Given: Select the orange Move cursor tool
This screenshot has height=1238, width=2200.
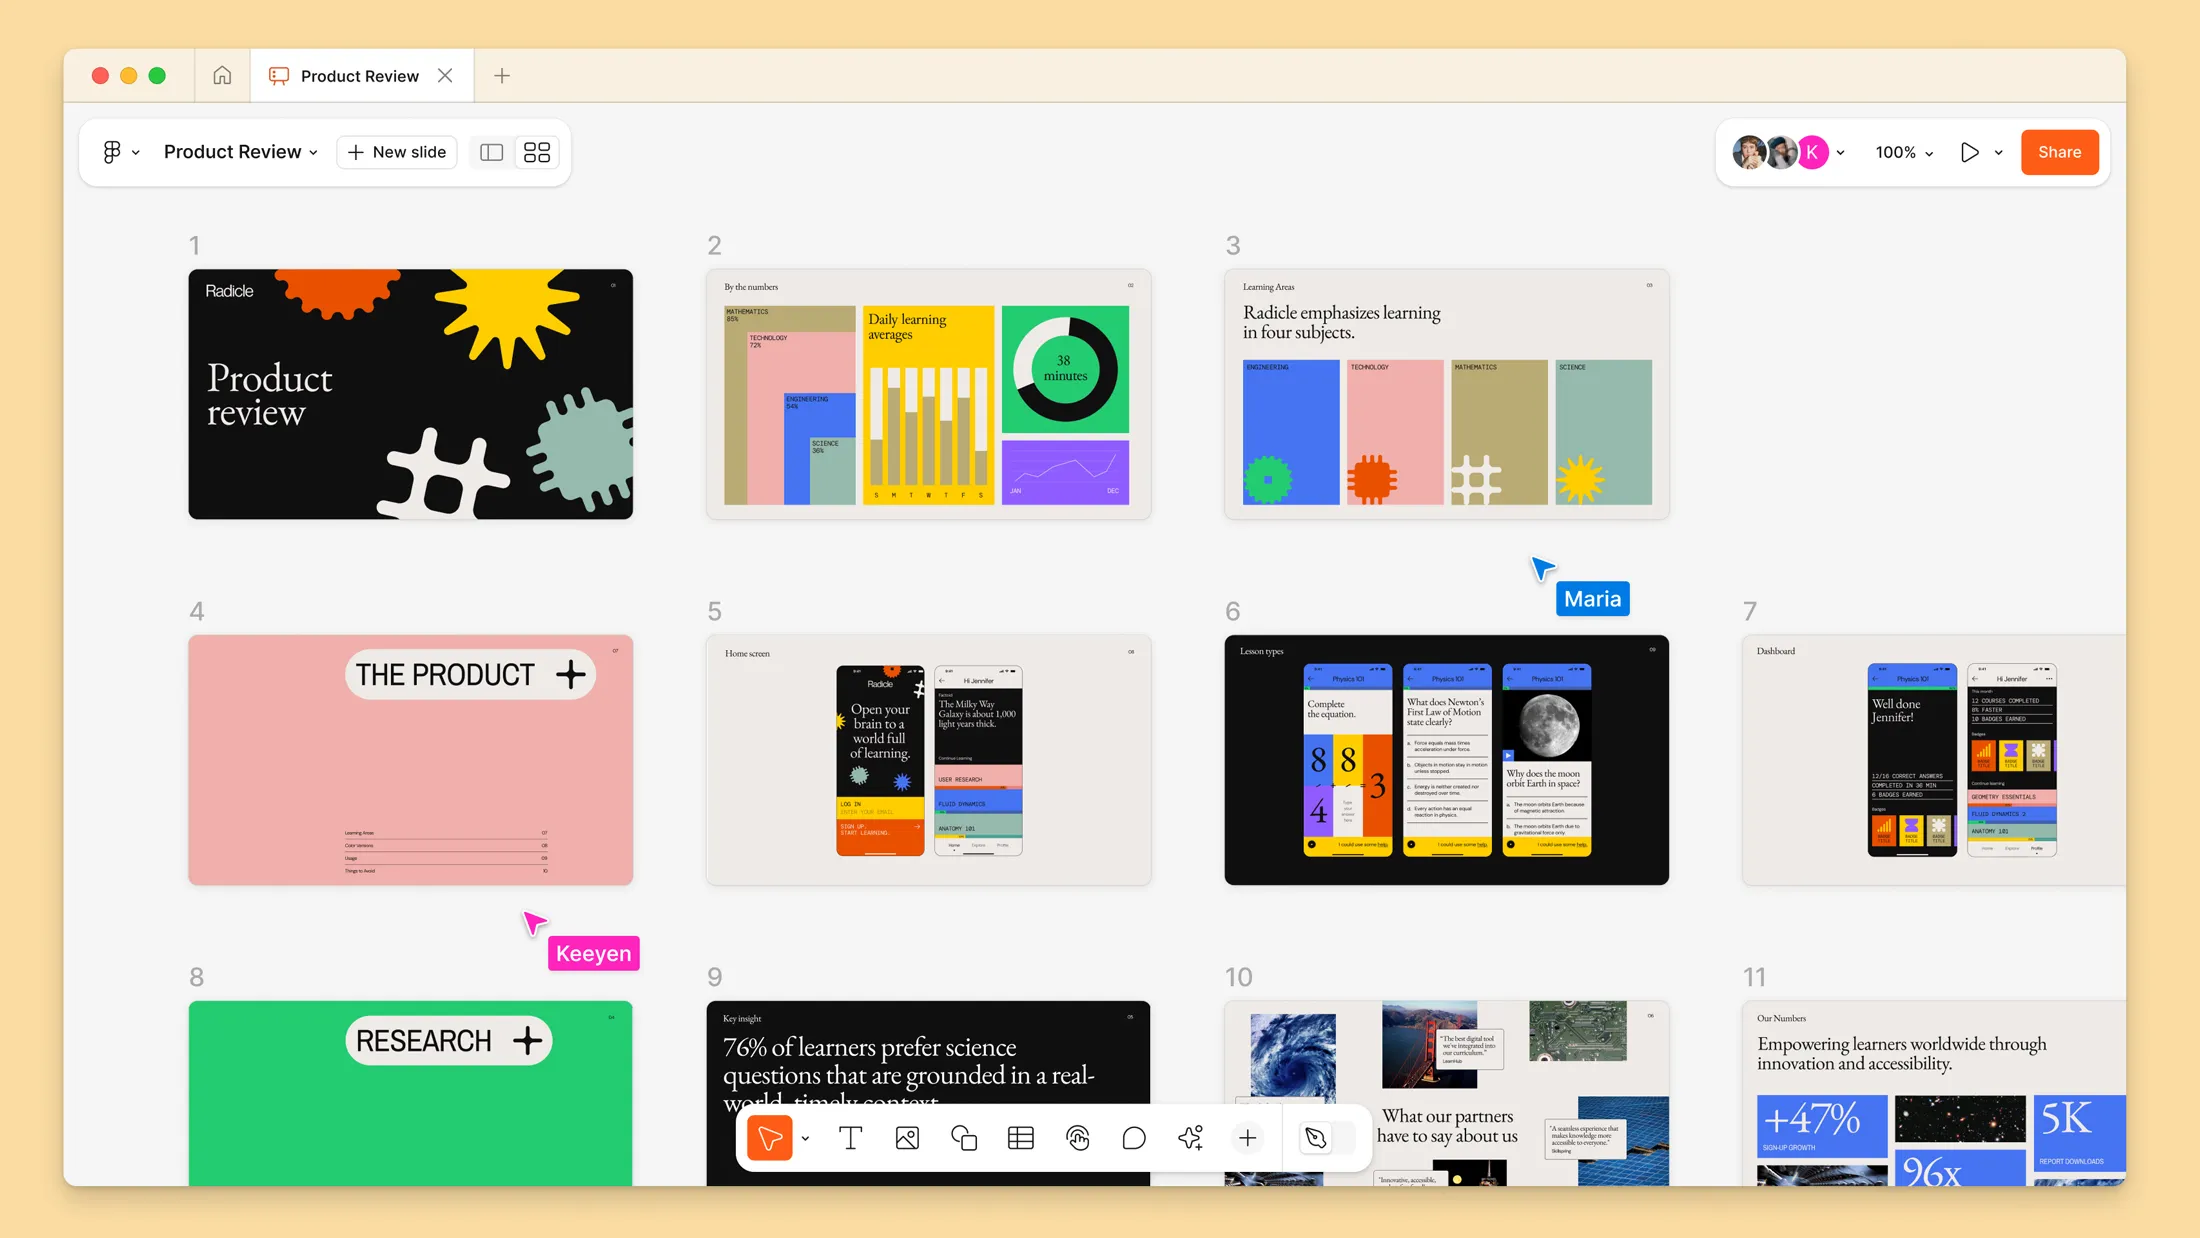Looking at the screenshot, I should click(x=769, y=1138).
